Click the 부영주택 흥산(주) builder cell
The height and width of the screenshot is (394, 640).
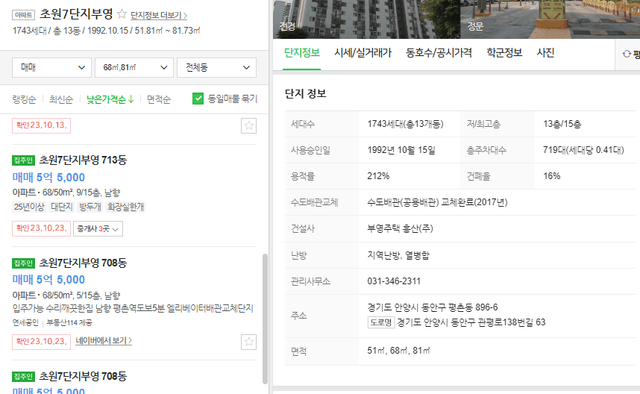pyautogui.click(x=400, y=229)
